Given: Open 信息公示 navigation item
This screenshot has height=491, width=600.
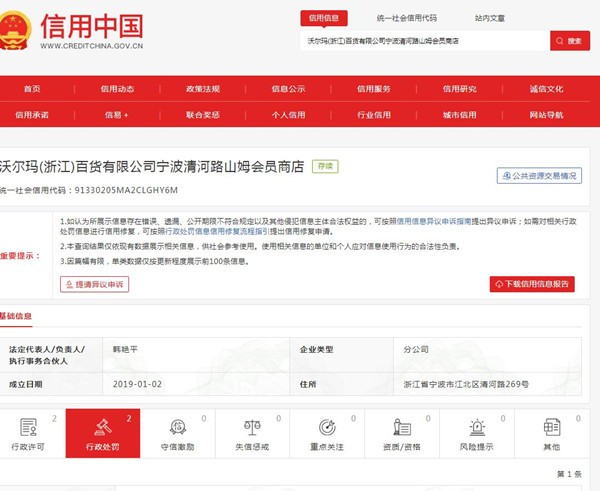Looking at the screenshot, I should coord(288,89).
